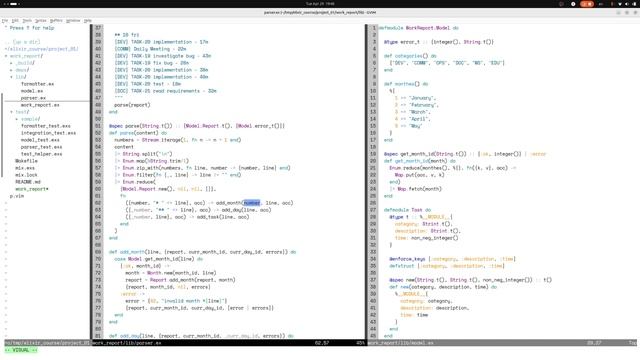Open the volume icon in system tray

(627, 4)
